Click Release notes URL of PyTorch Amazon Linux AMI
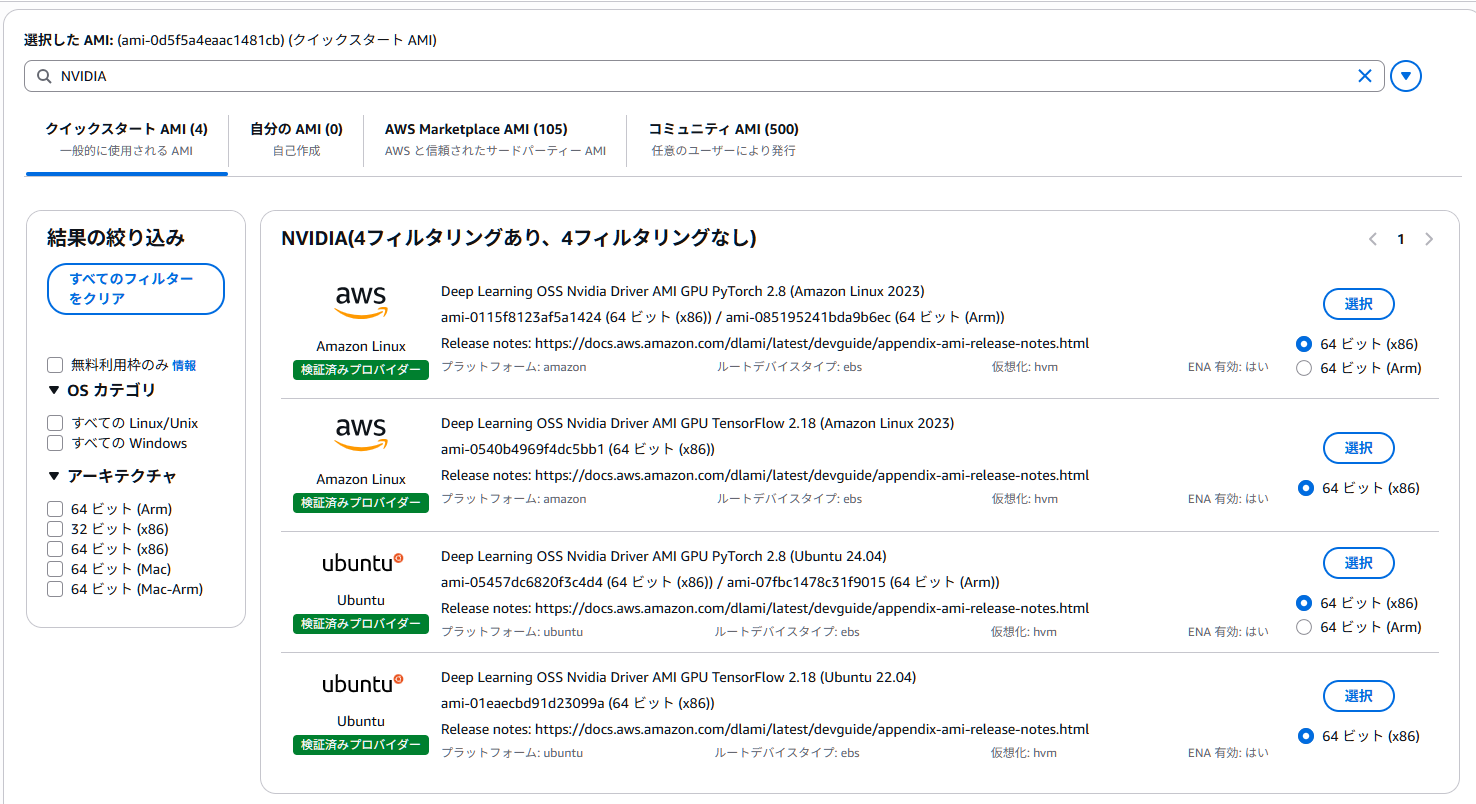1476x804 pixels. tap(812, 344)
